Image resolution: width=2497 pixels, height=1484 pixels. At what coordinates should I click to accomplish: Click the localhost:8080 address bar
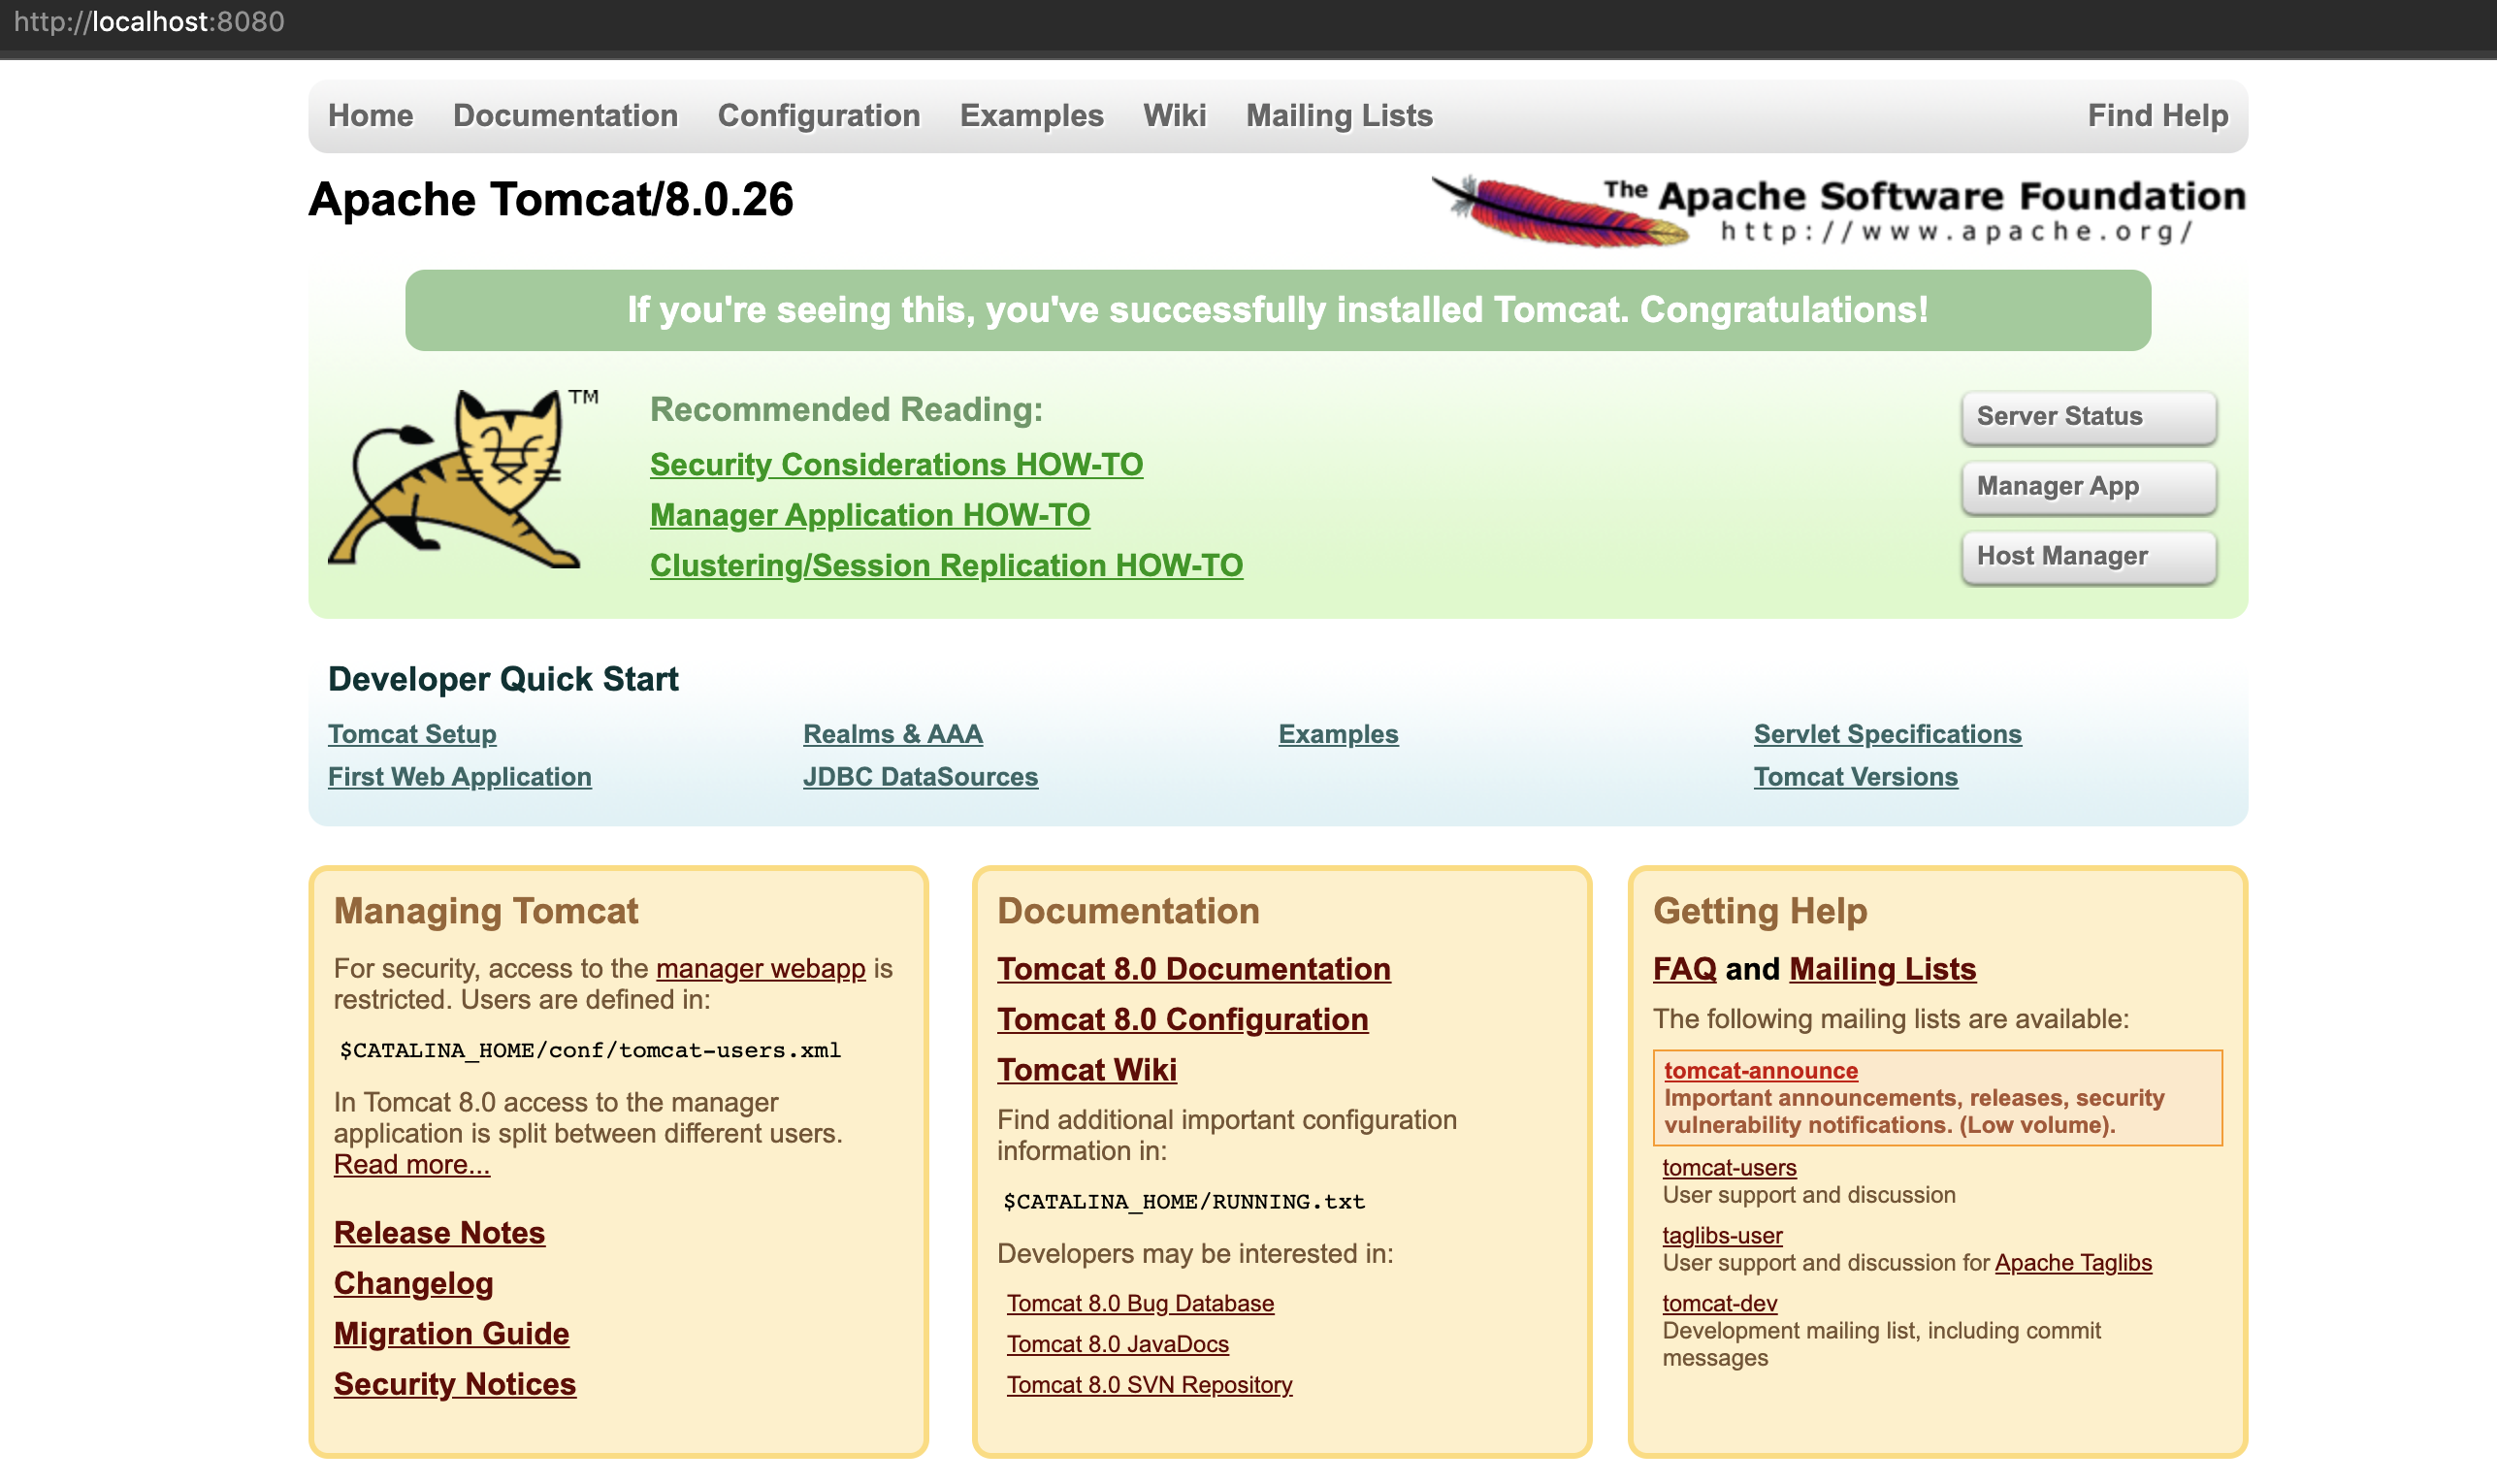click(150, 22)
